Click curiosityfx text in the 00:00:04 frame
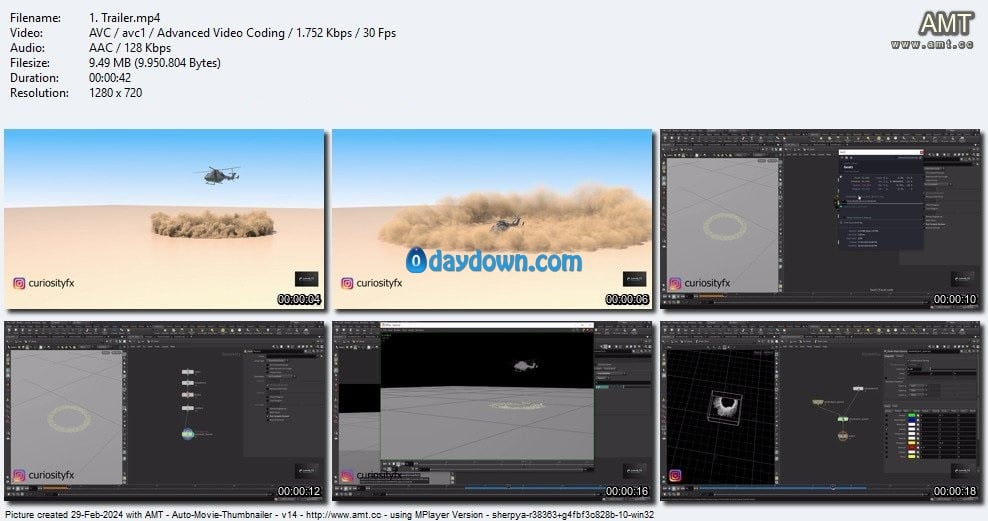This screenshot has height=521, width=988. (x=52, y=283)
